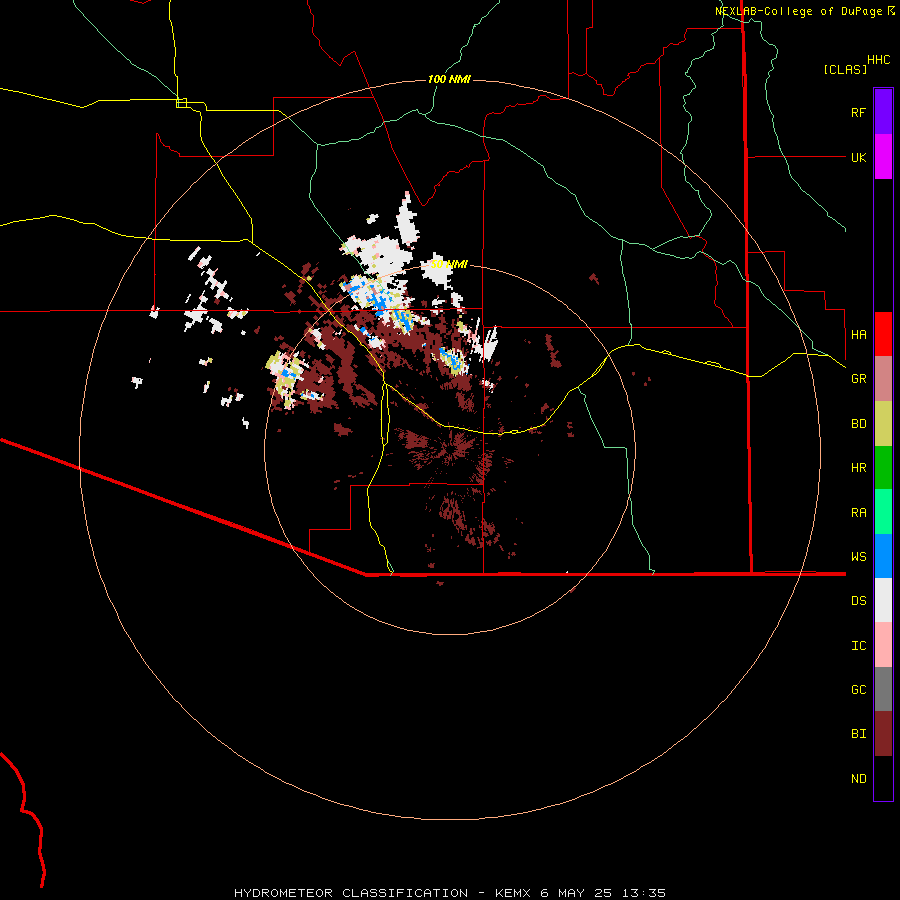Click the GC legend label
The image size is (900, 900).
(858, 690)
